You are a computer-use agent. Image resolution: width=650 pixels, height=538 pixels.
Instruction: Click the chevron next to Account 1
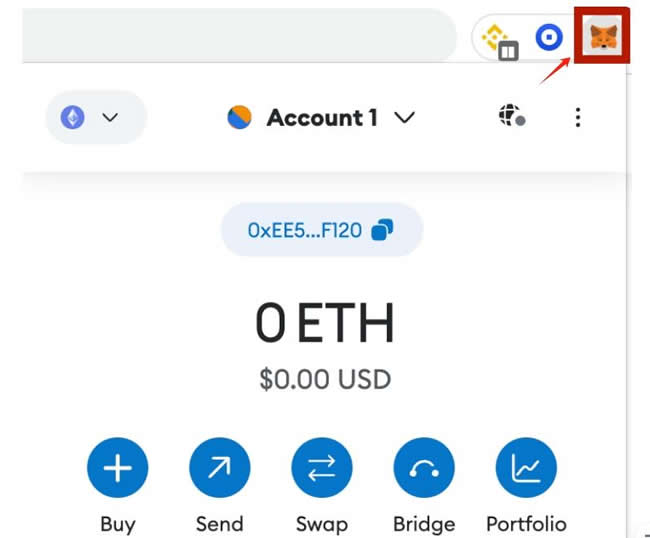pos(404,118)
